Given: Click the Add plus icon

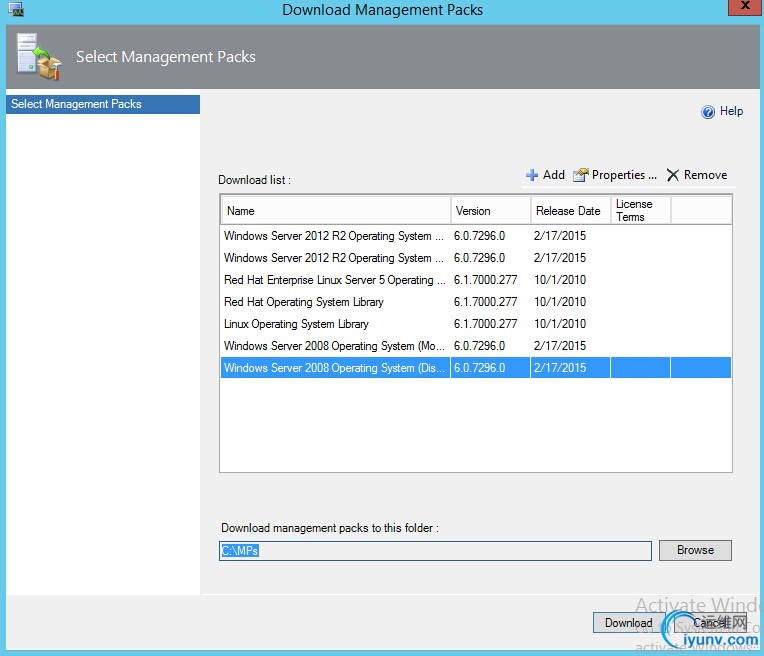Looking at the screenshot, I should 532,175.
